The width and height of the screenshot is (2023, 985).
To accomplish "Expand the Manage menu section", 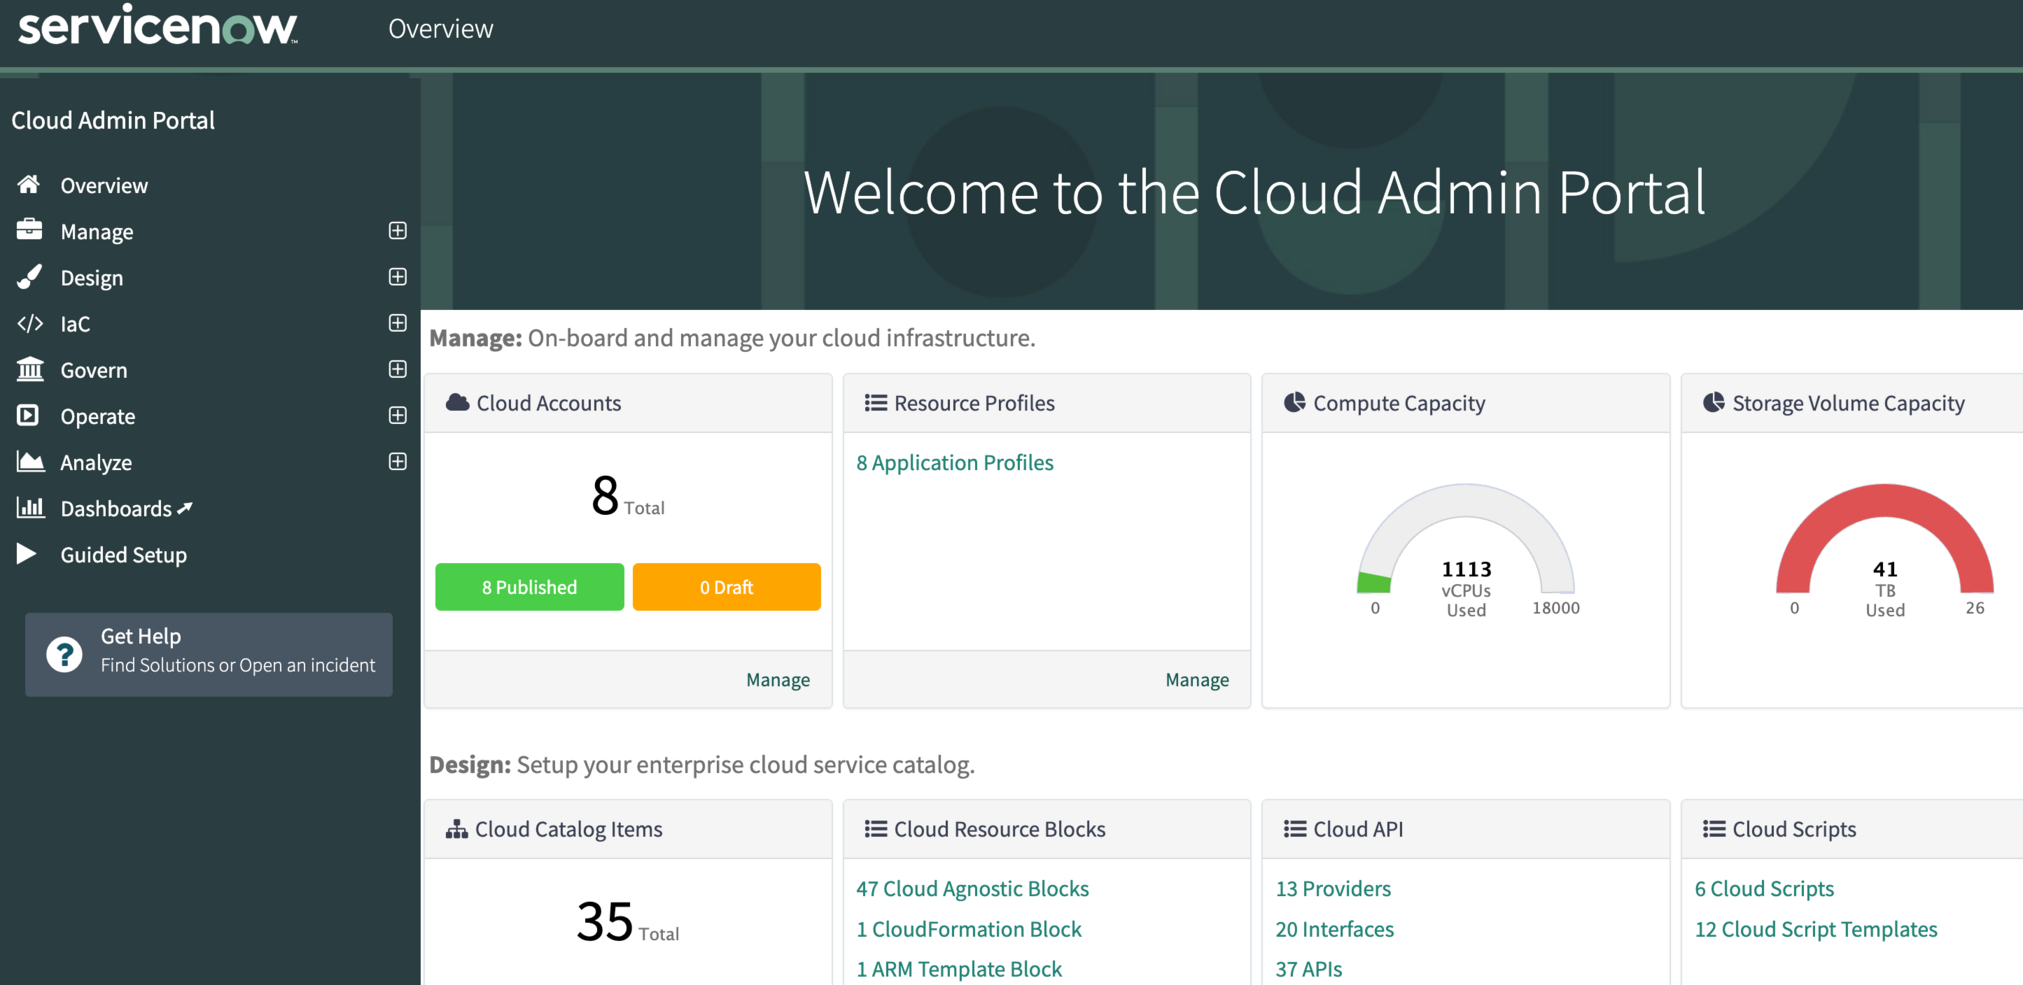I will click(397, 231).
